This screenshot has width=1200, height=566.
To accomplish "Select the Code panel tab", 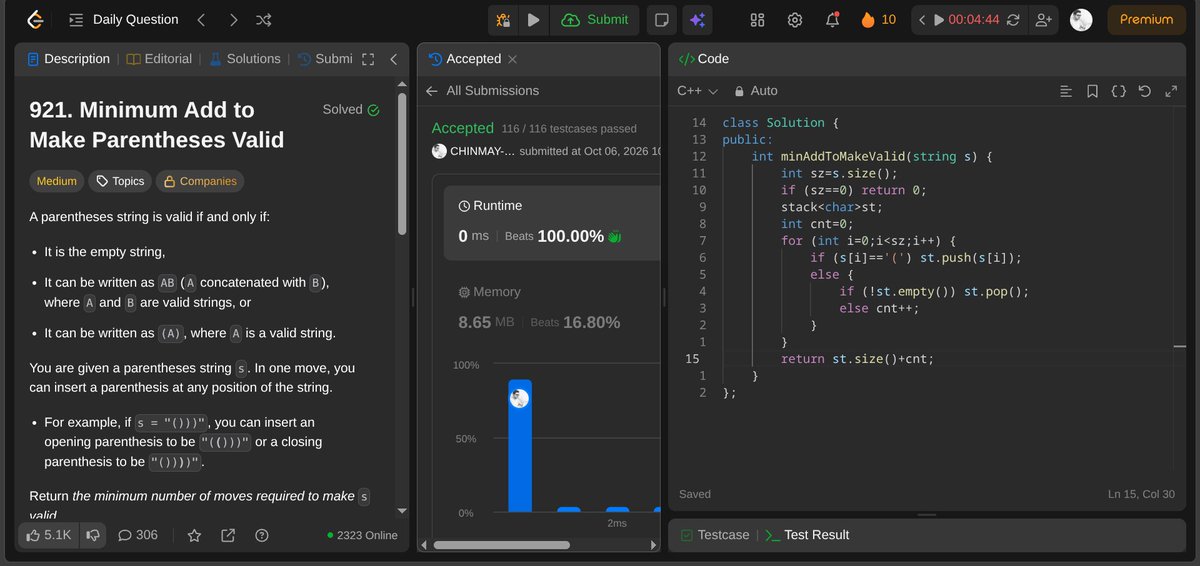I will [x=703, y=59].
